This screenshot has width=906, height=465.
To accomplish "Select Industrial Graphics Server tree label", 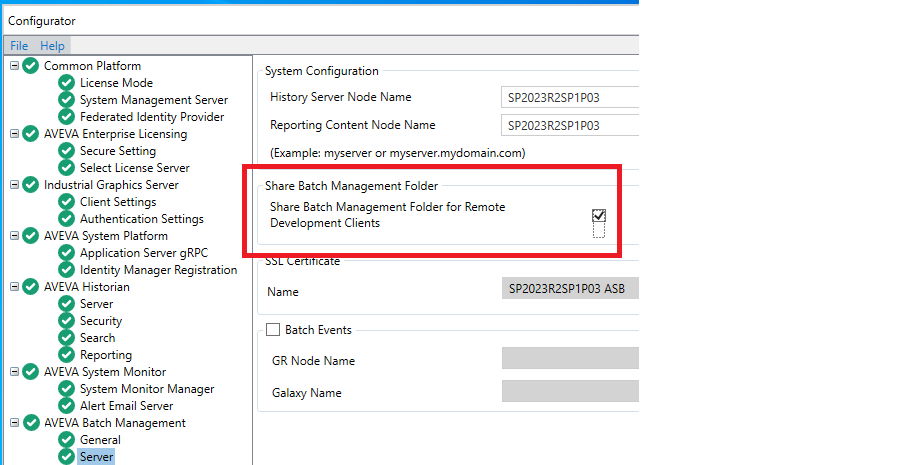I will click(x=112, y=185).
